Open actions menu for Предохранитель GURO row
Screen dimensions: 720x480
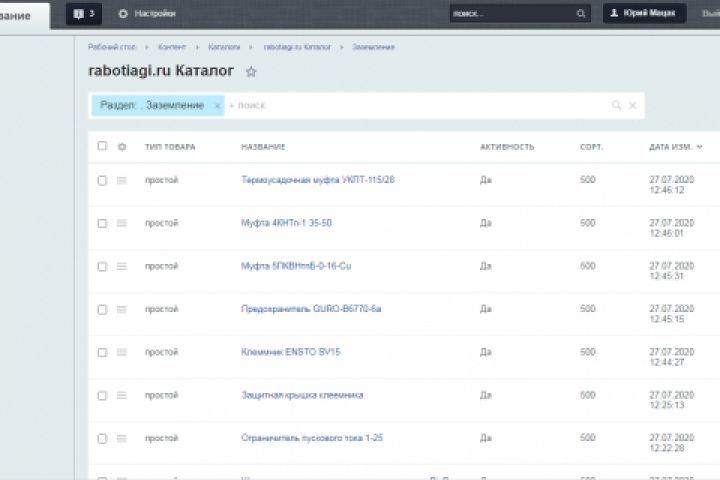click(122, 310)
